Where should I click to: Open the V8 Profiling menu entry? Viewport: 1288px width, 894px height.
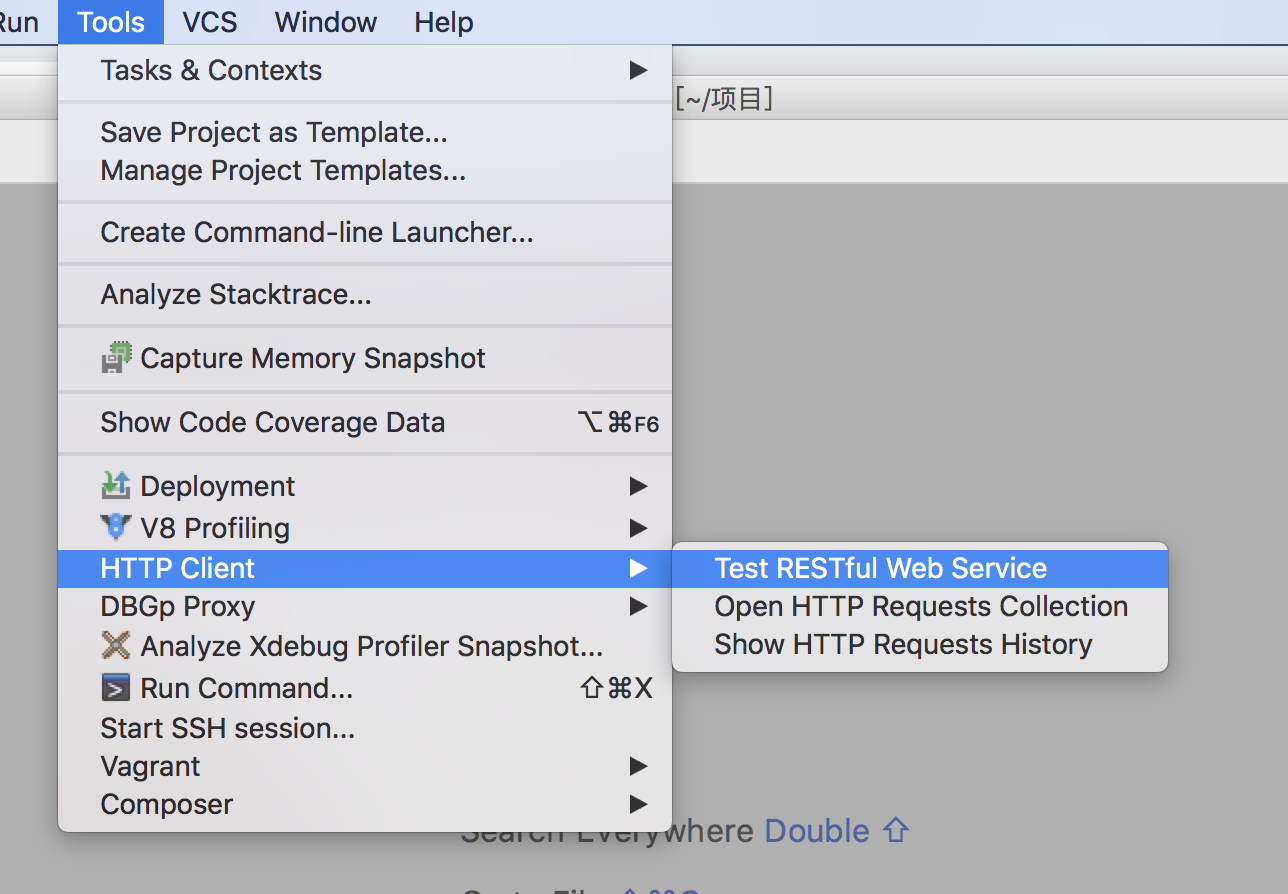pyautogui.click(x=365, y=528)
